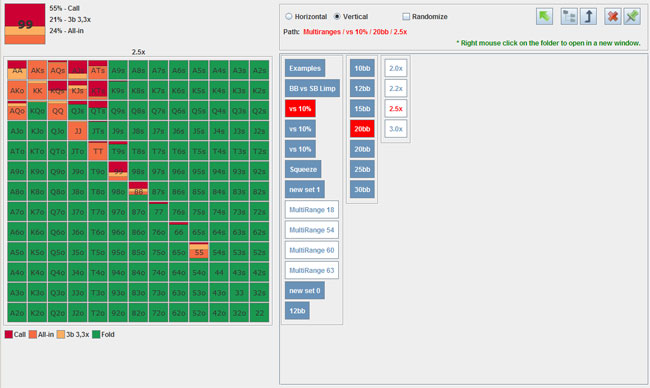Select the red highlighted 20bb folder
This screenshot has height=388, width=650.
pos(362,129)
